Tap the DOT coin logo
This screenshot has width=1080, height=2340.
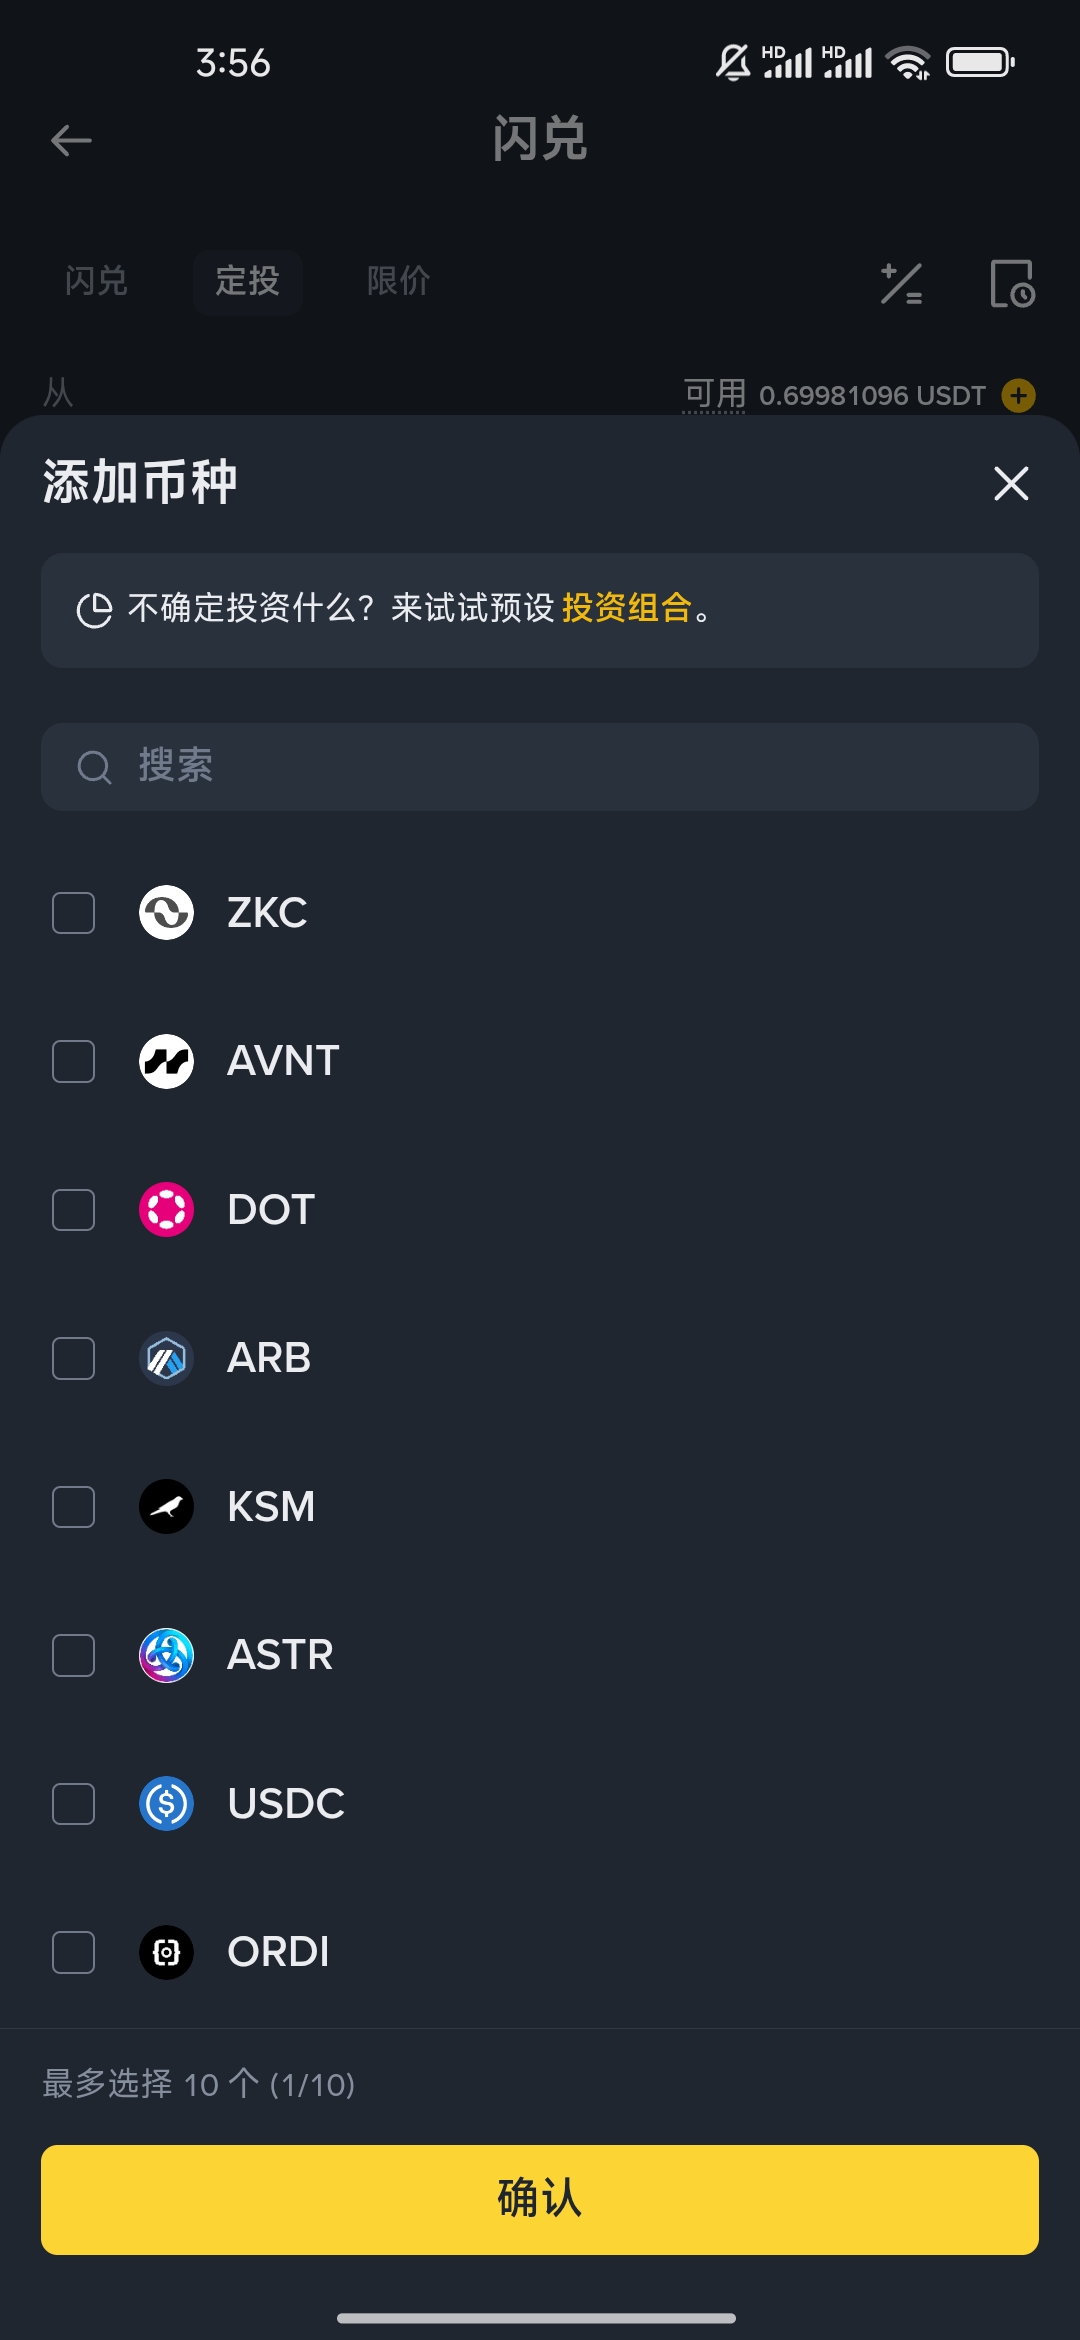click(x=166, y=1209)
